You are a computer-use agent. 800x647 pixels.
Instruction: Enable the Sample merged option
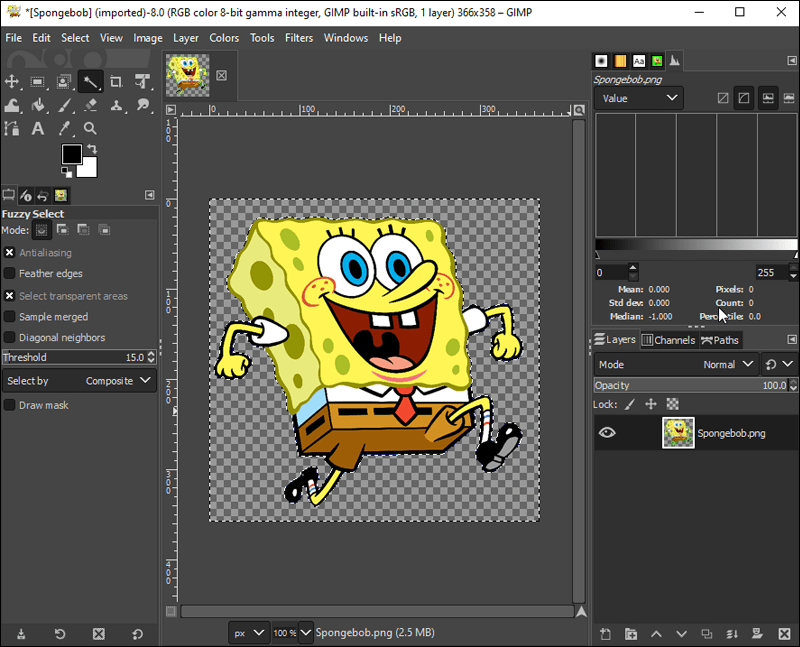(x=10, y=316)
